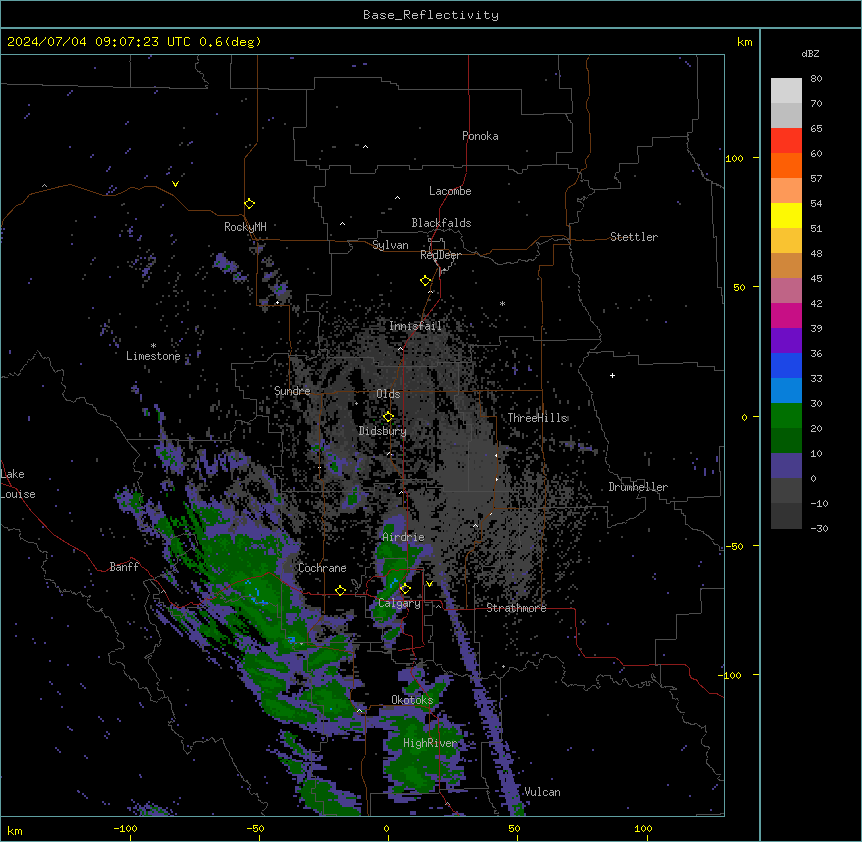Select the Sundre label
This screenshot has height=842, width=862.
pyautogui.click(x=292, y=391)
